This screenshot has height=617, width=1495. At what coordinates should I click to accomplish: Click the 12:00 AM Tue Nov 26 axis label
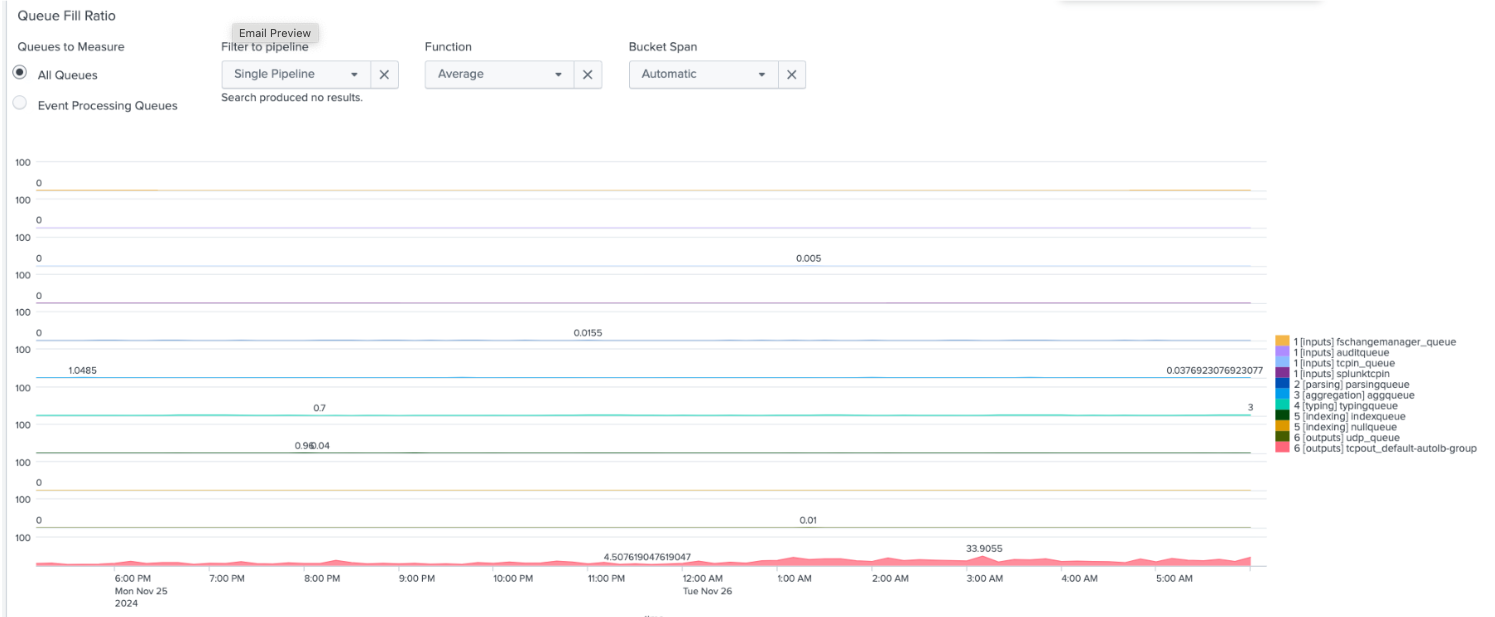(703, 584)
